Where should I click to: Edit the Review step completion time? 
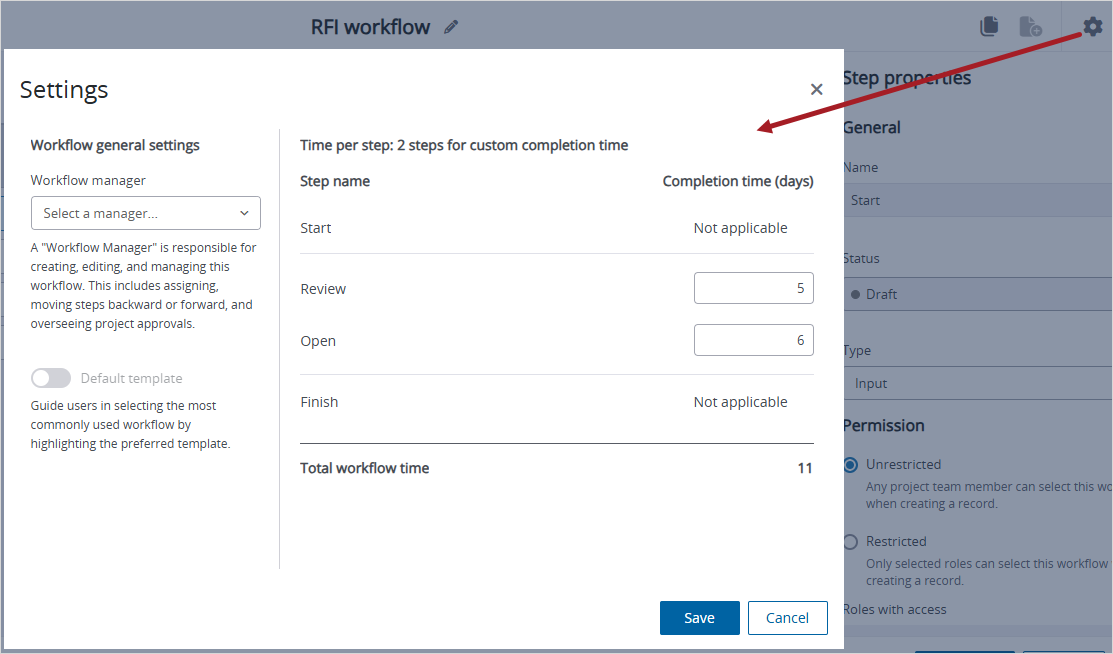(x=753, y=288)
